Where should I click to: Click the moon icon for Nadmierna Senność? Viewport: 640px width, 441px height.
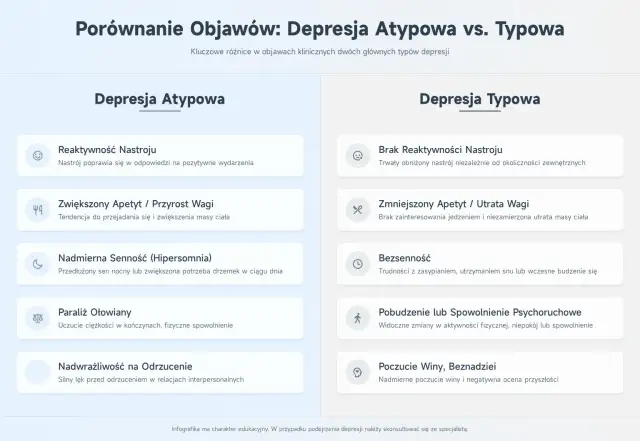click(38, 264)
